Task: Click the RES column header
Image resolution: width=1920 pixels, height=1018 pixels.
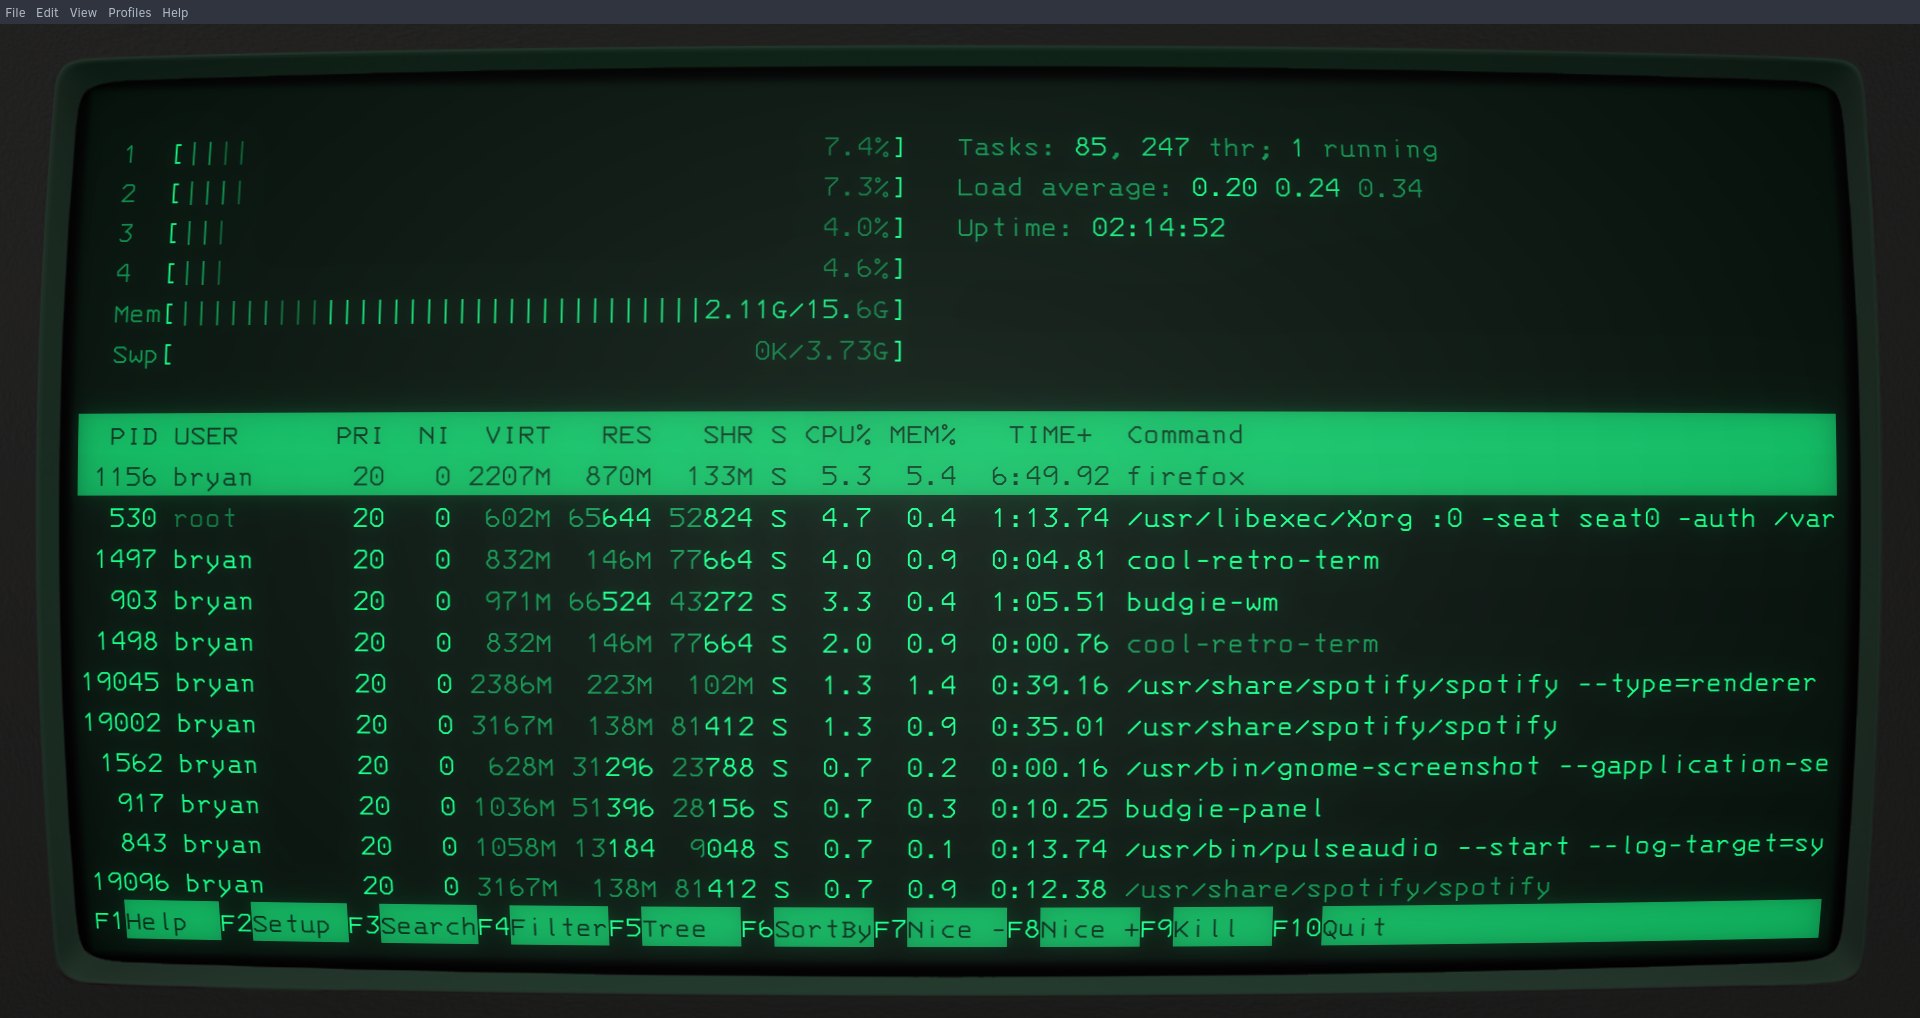Action: 626,436
